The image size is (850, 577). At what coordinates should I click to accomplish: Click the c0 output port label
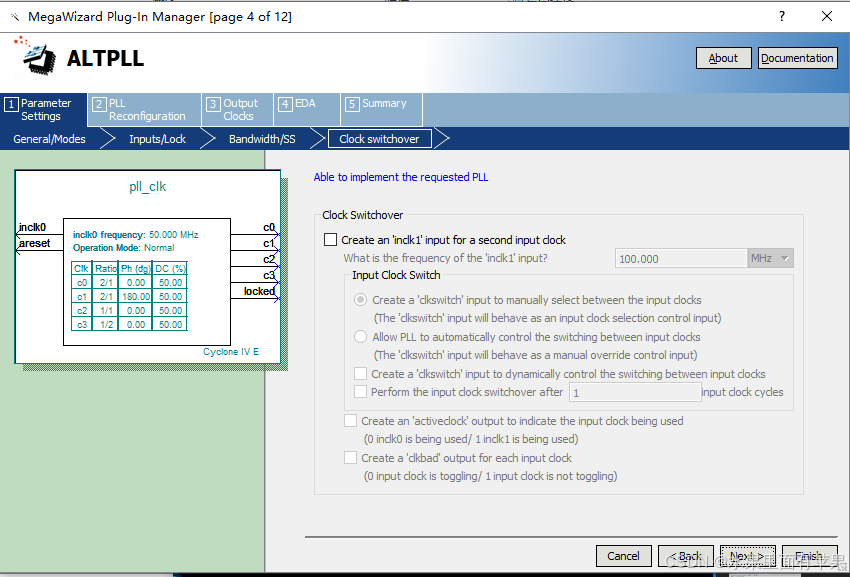tap(269, 227)
